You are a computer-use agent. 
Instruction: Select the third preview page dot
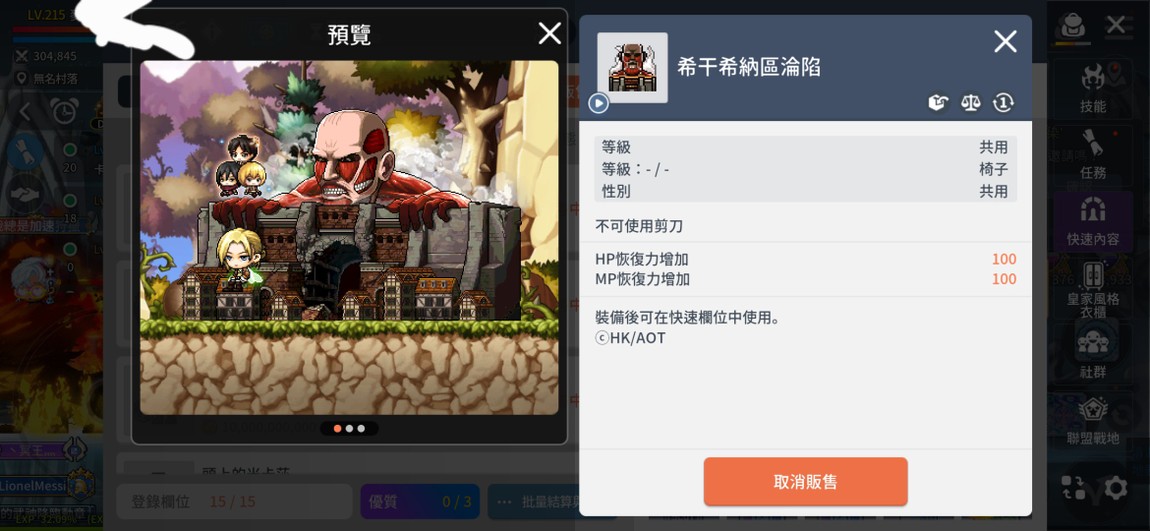point(361,429)
